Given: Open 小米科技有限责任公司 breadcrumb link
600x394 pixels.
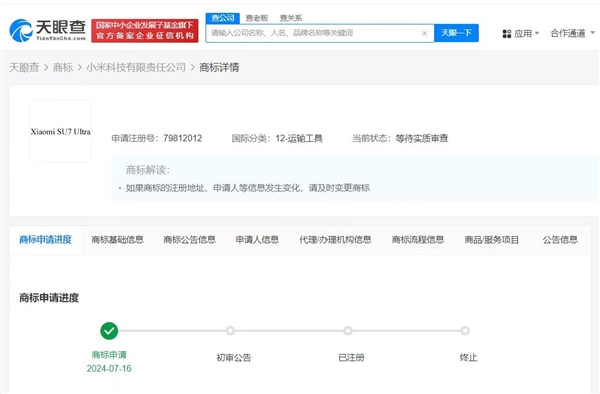Looking at the screenshot, I should point(136,67).
